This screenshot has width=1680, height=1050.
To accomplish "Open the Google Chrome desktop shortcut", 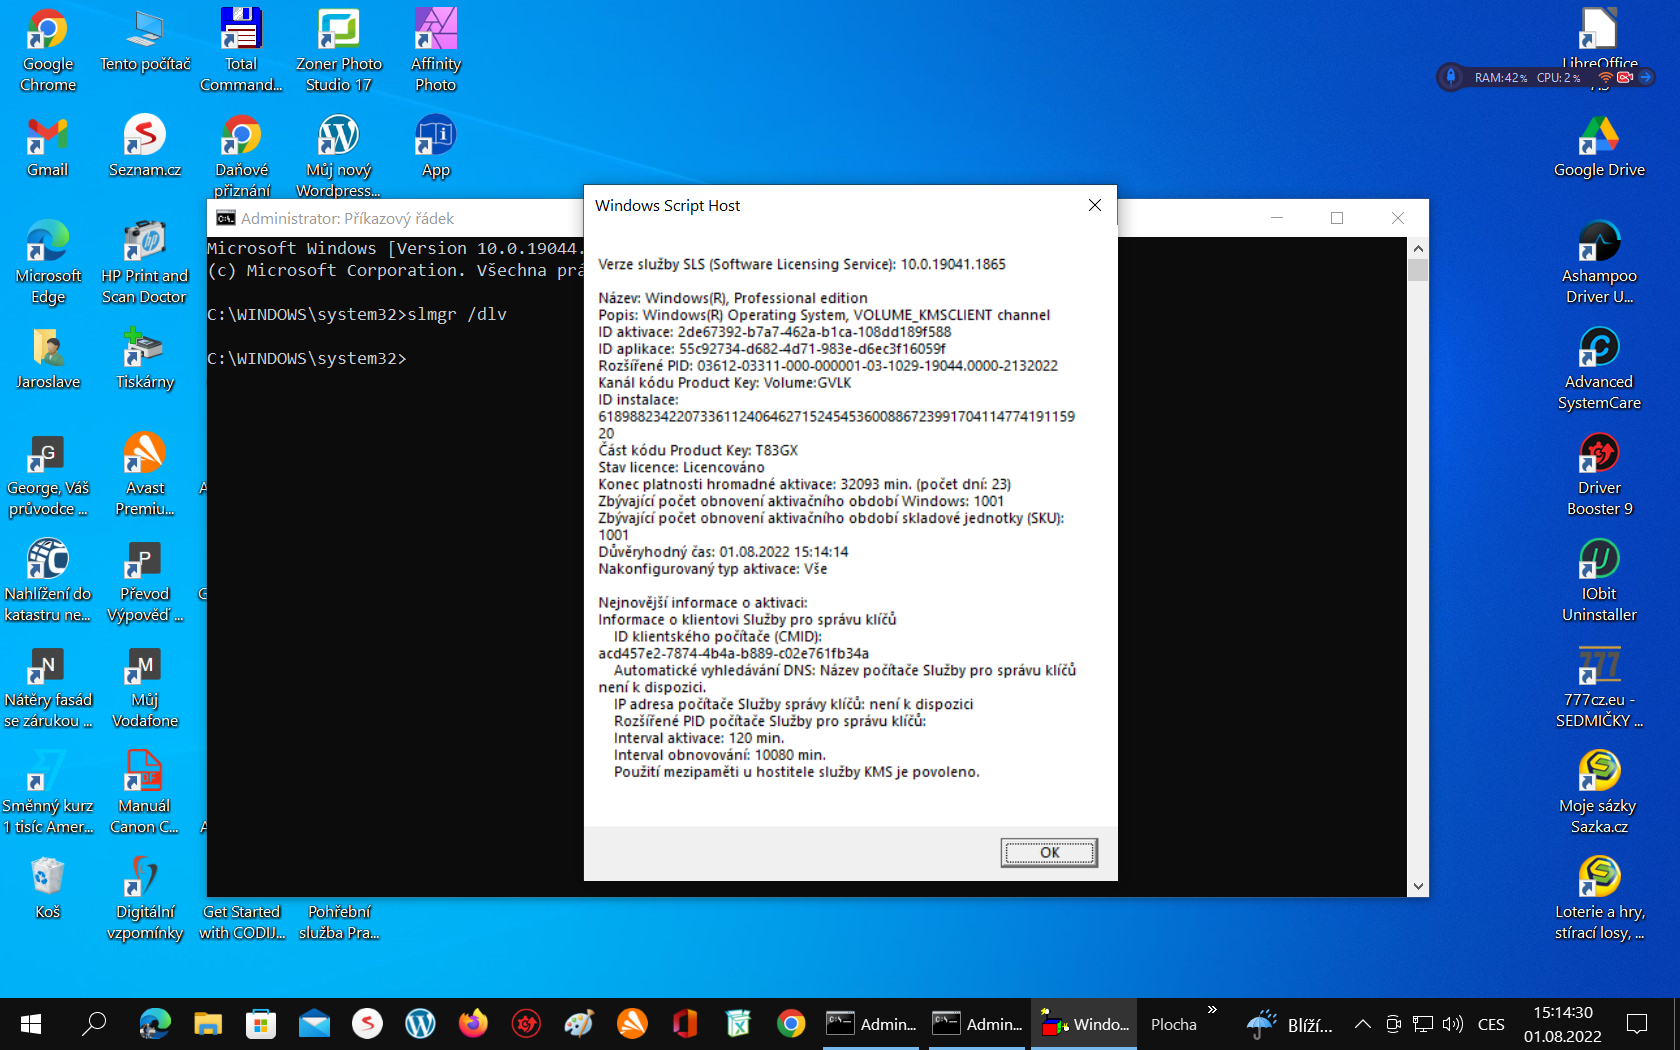I will coord(47,50).
